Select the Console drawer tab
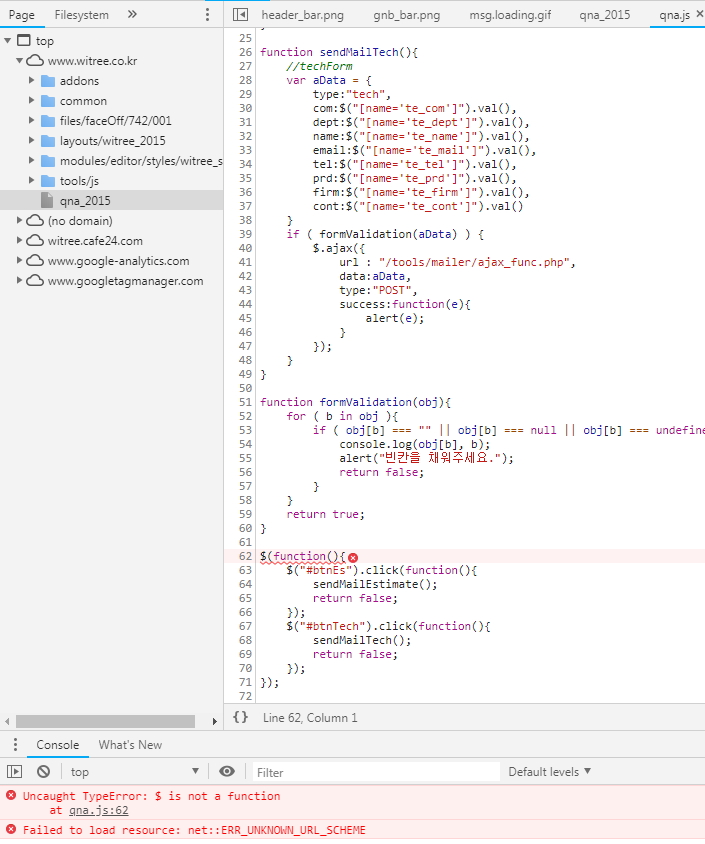This screenshot has height=844, width=705. [x=58, y=744]
